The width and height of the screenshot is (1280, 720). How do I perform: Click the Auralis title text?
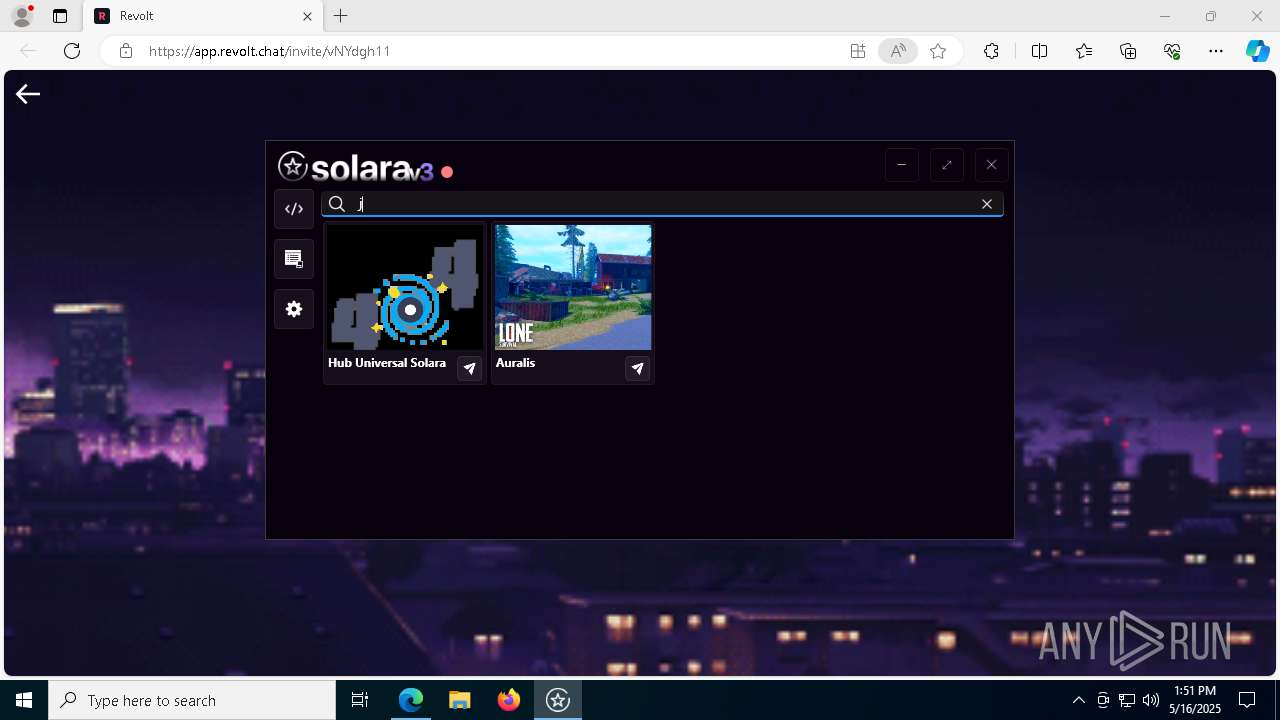(x=515, y=363)
